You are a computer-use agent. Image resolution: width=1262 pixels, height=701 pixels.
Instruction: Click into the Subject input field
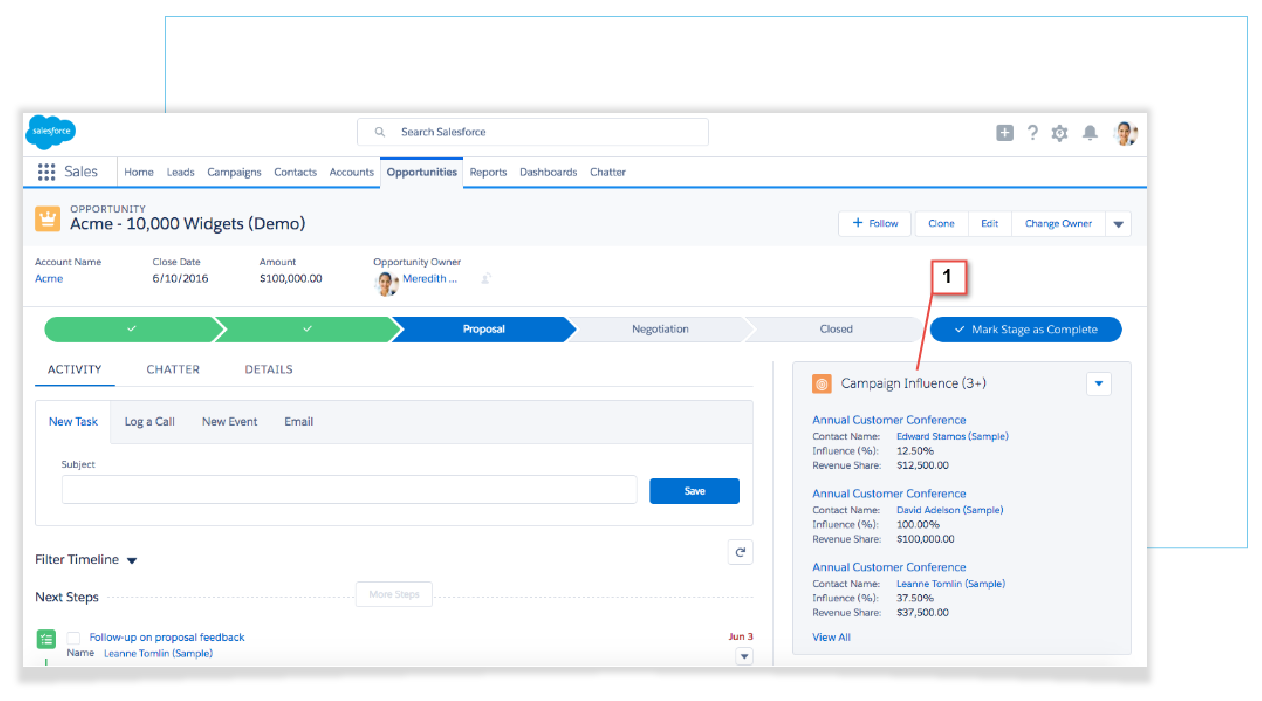click(x=349, y=490)
